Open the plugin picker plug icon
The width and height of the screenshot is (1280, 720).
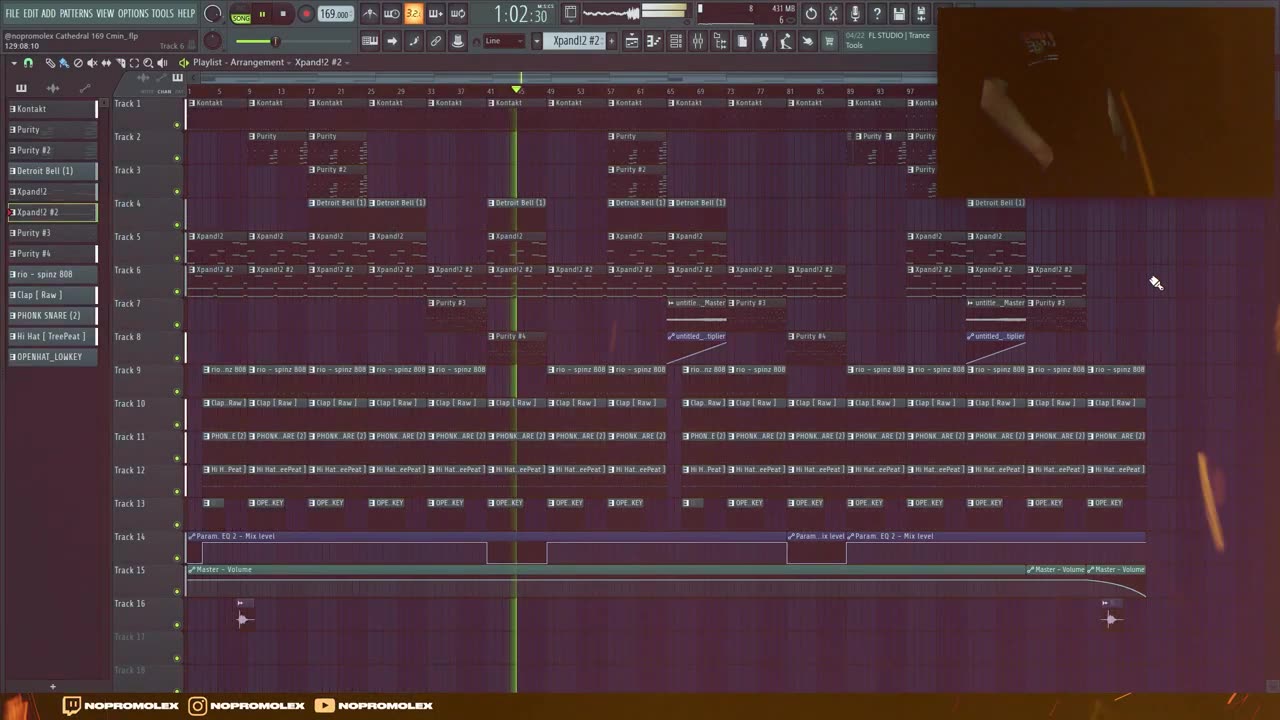coord(764,41)
